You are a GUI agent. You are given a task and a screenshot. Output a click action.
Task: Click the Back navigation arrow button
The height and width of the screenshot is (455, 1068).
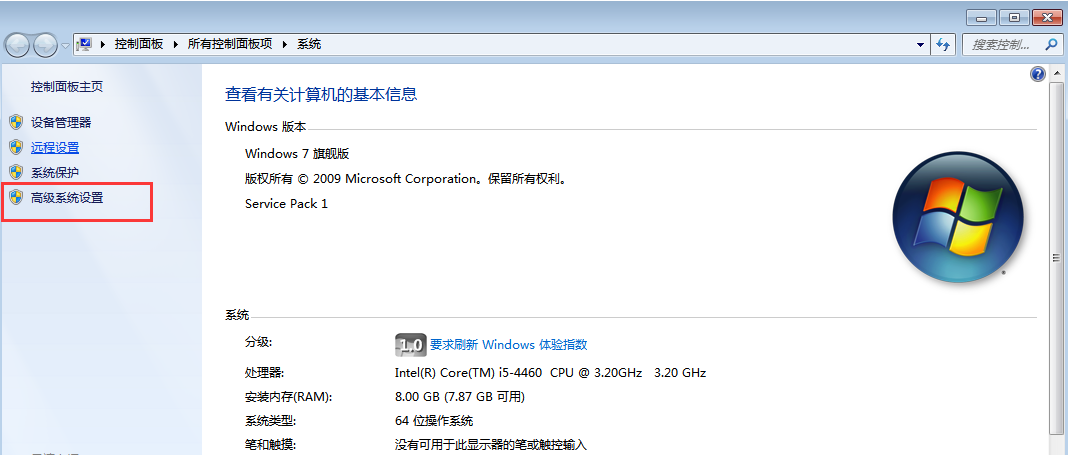[17, 45]
